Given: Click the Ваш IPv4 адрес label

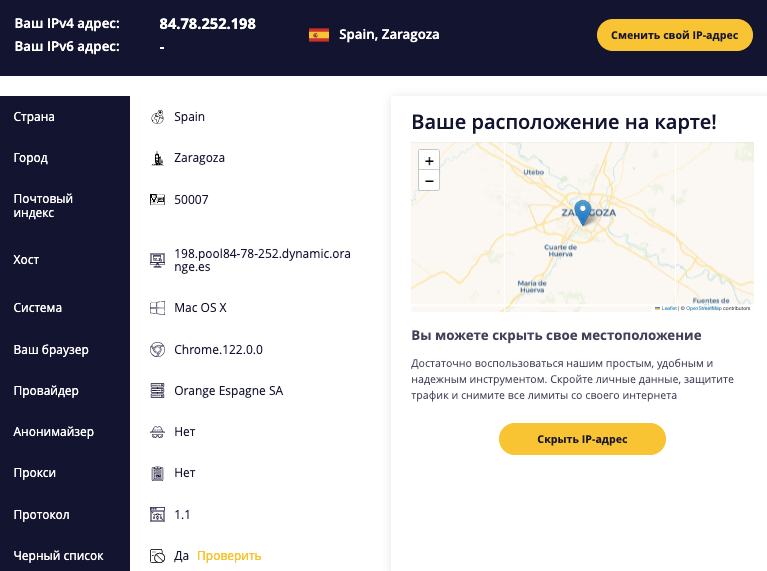Looking at the screenshot, I should (x=67, y=23).
